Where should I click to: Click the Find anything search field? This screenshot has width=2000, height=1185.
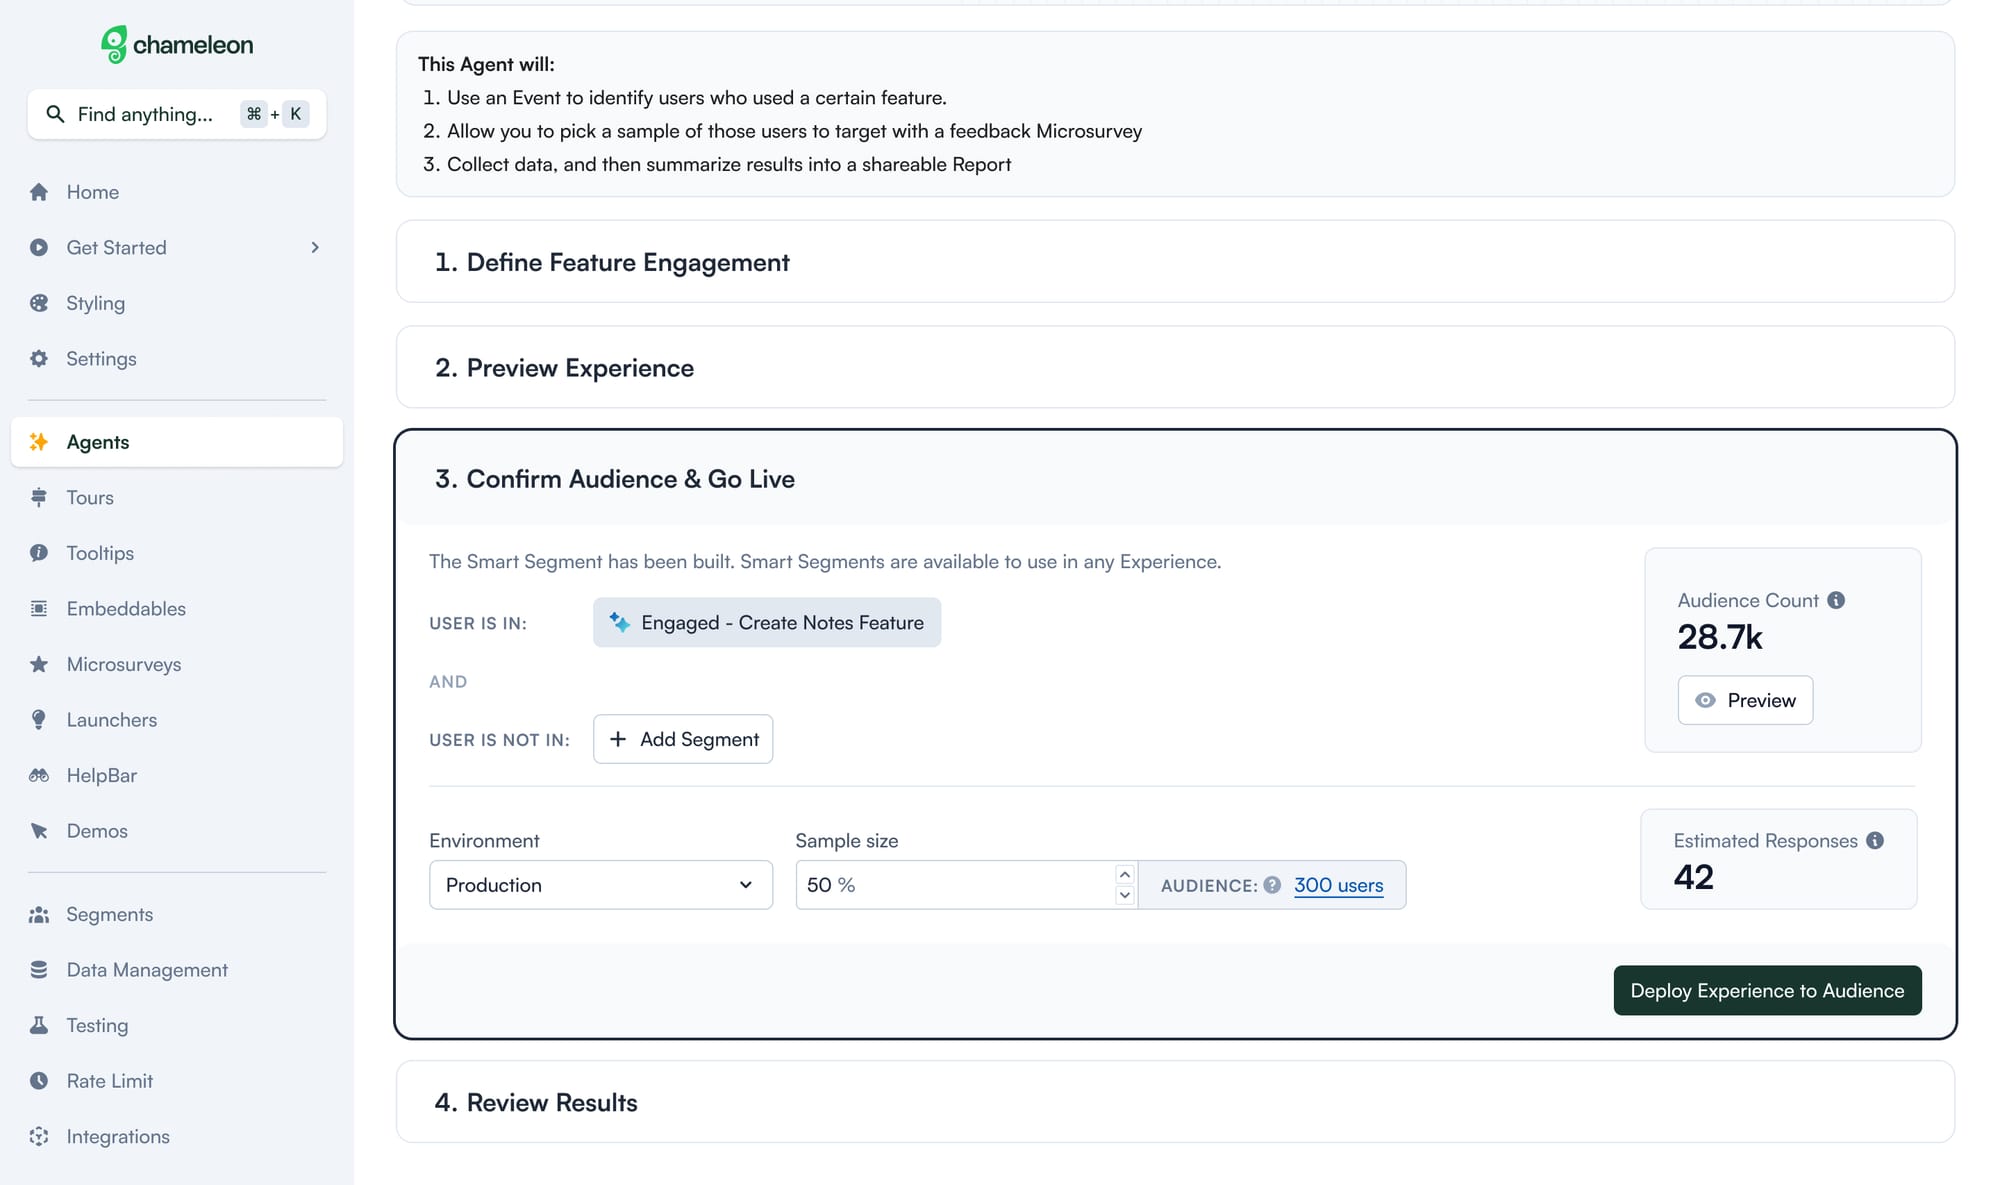(x=177, y=114)
